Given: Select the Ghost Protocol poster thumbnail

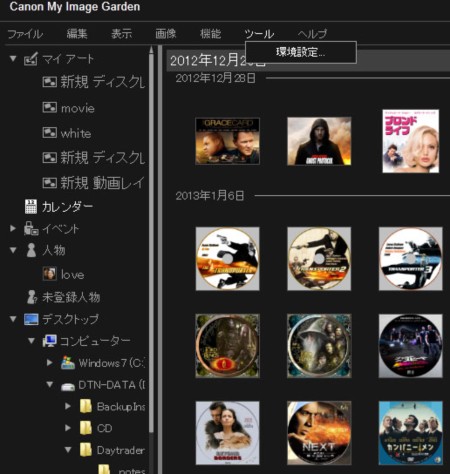Looking at the screenshot, I should pos(319,141).
